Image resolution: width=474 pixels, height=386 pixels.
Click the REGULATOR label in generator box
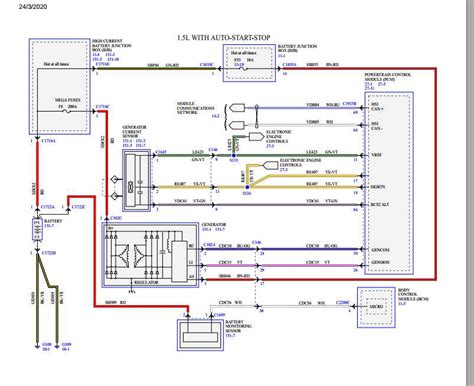coord(146,282)
